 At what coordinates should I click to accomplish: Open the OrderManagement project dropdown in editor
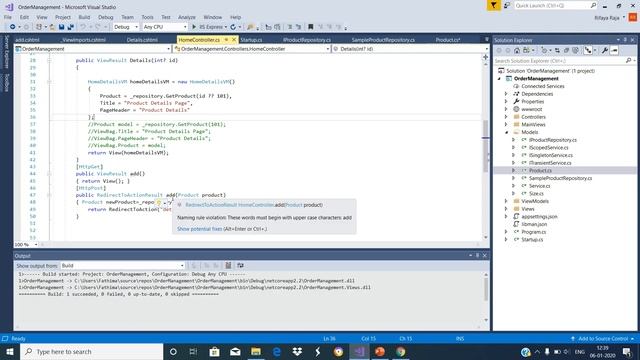(x=93, y=49)
